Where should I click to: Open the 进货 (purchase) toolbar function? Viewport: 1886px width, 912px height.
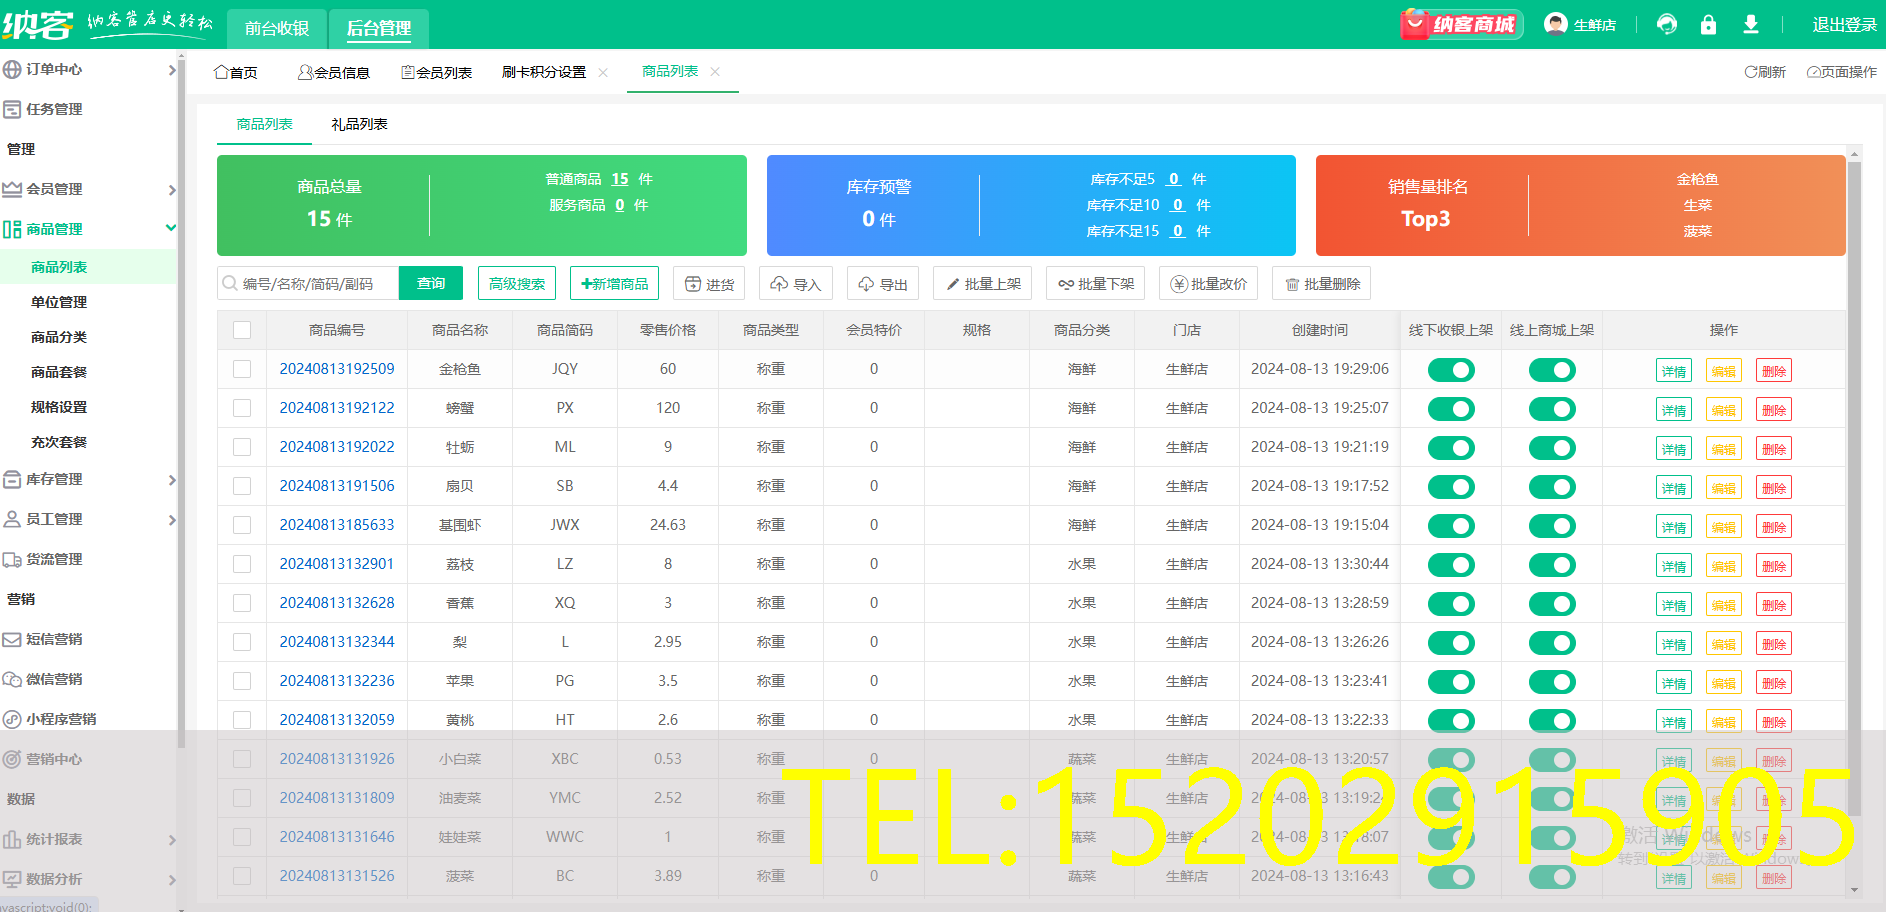709,283
